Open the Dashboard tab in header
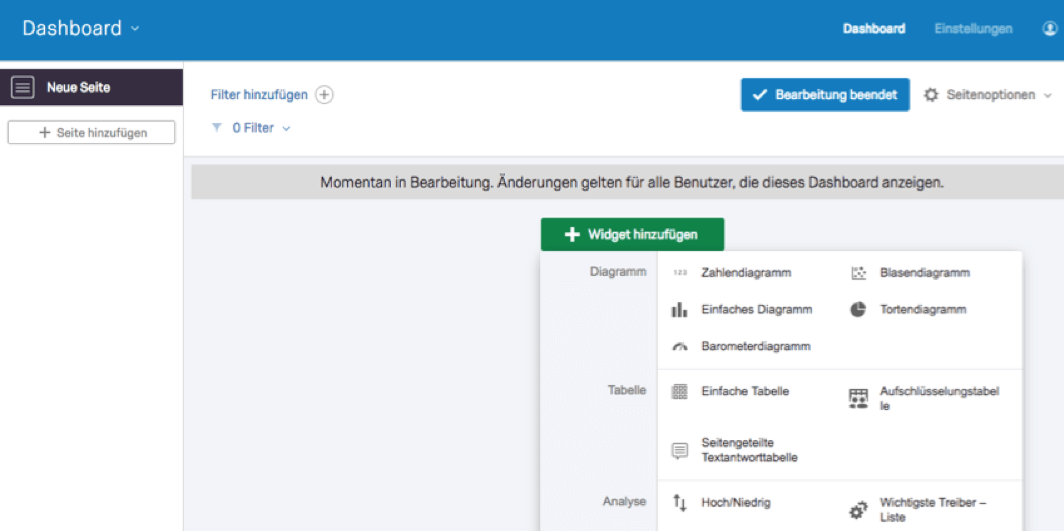The width and height of the screenshot is (1064, 531). [873, 29]
